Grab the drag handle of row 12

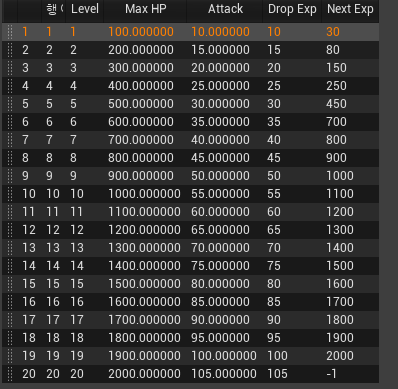tap(10, 230)
